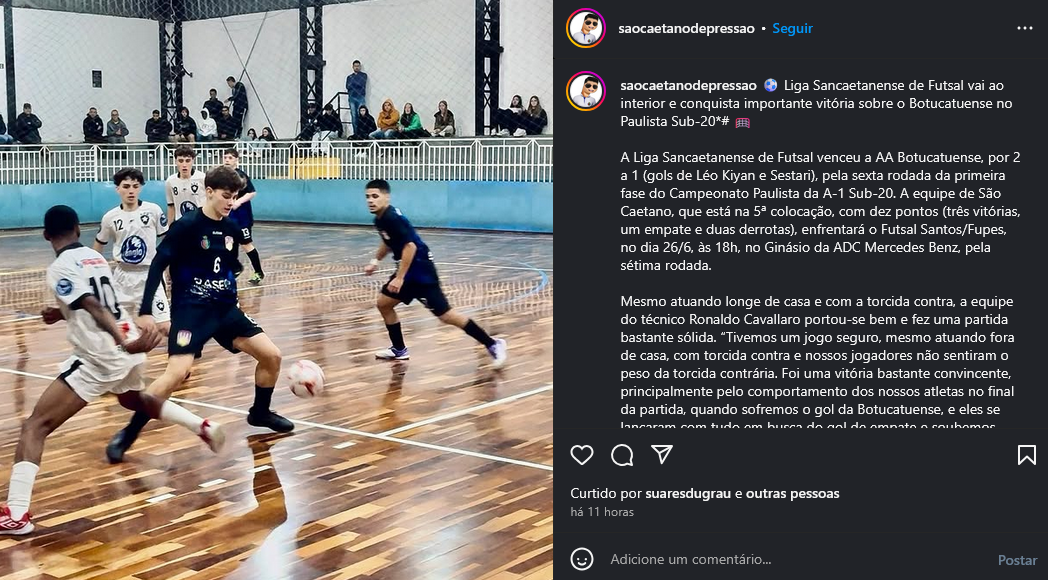Click the soccer ball emoji in caption
1048x580 pixels.
click(771, 86)
